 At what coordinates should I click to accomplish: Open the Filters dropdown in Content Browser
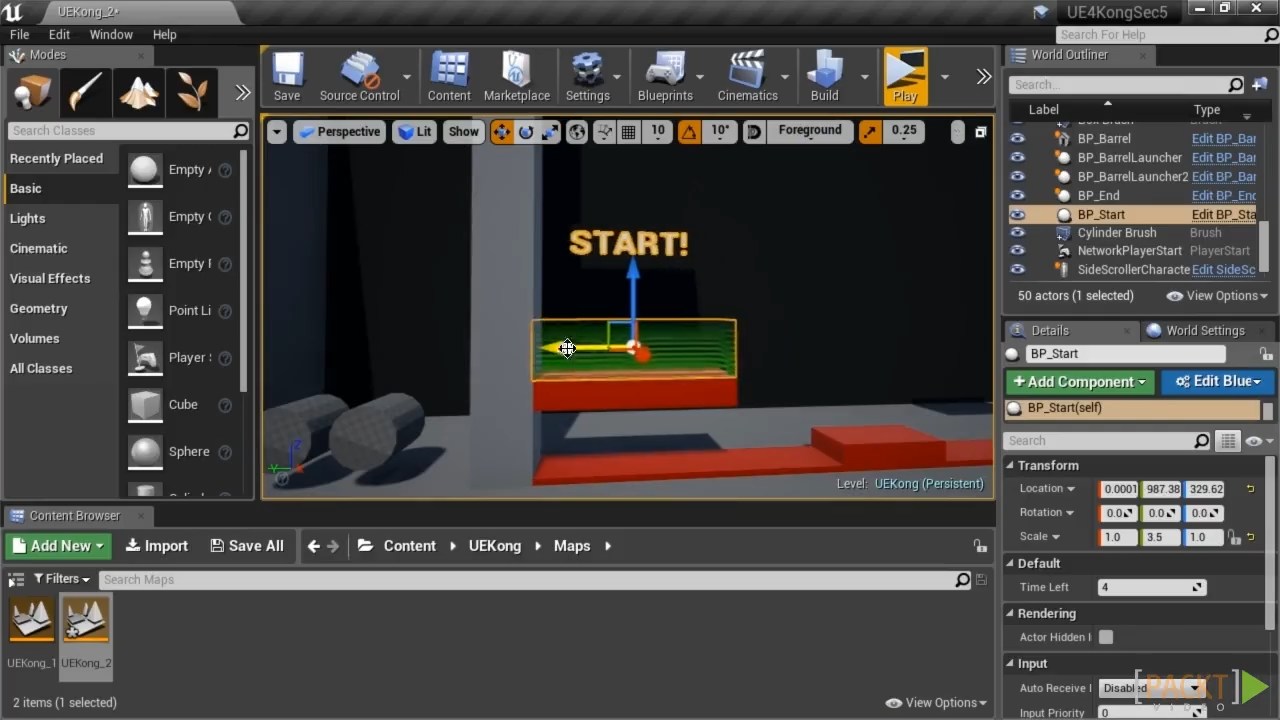[62, 579]
